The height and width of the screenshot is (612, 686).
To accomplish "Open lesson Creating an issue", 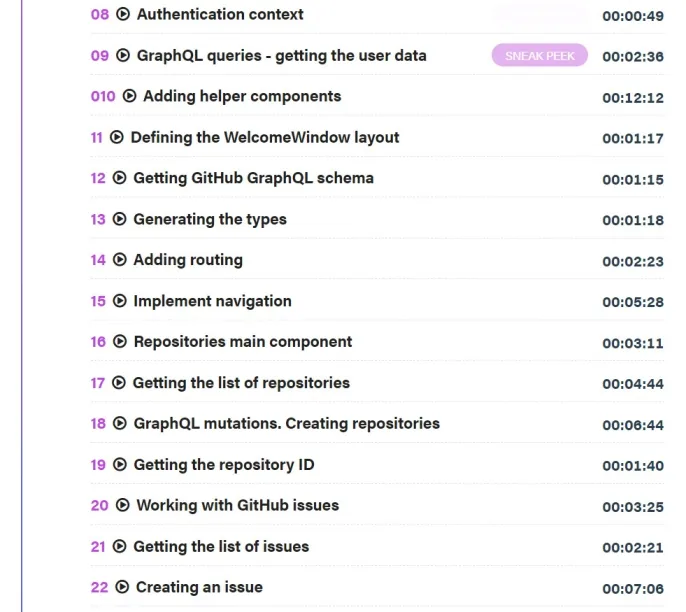I will click(200, 587).
